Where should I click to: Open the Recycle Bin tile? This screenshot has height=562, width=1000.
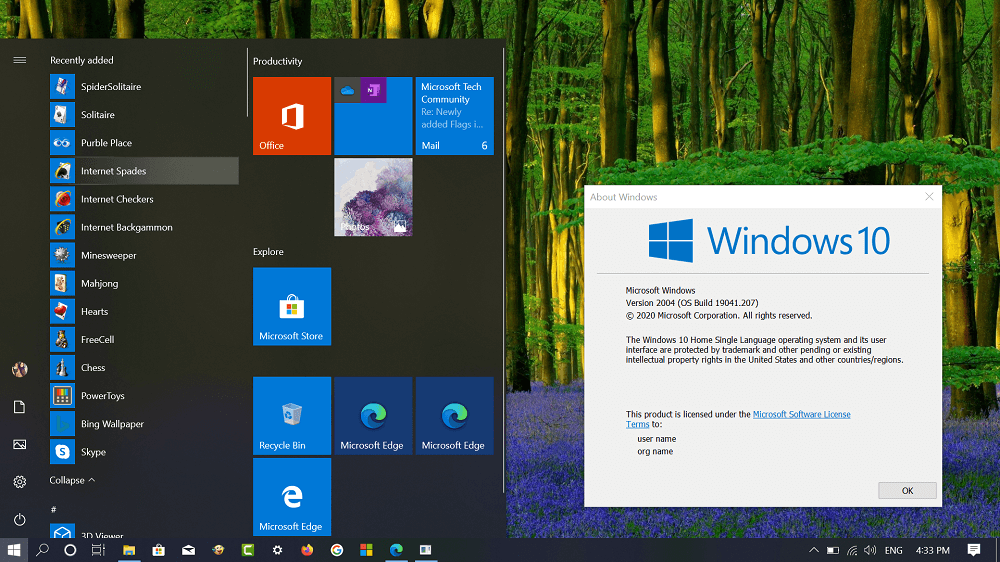click(x=291, y=415)
